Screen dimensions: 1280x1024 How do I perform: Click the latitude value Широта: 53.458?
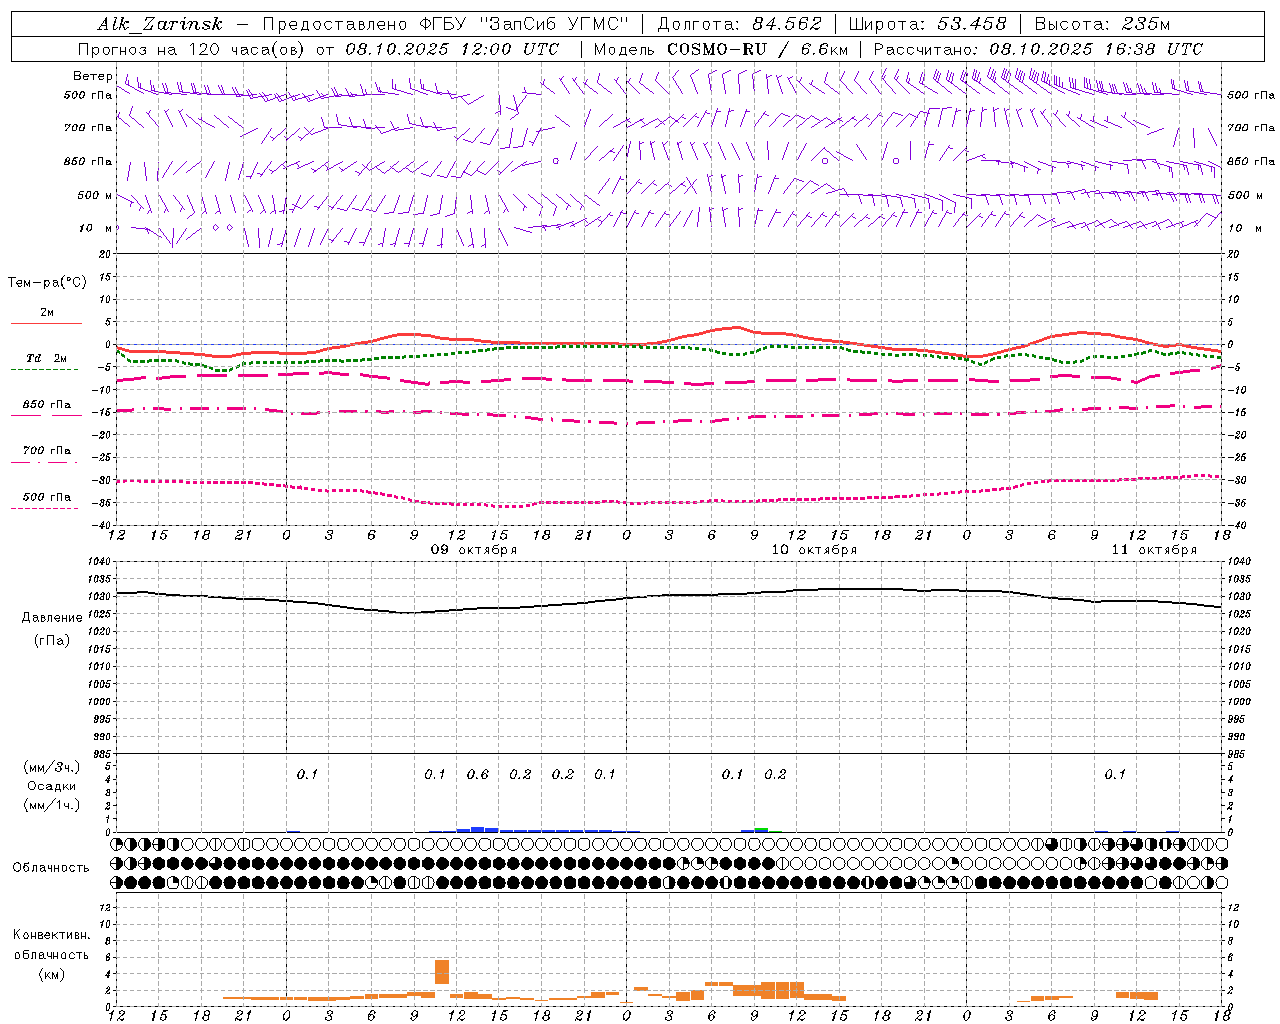(x=927, y=25)
